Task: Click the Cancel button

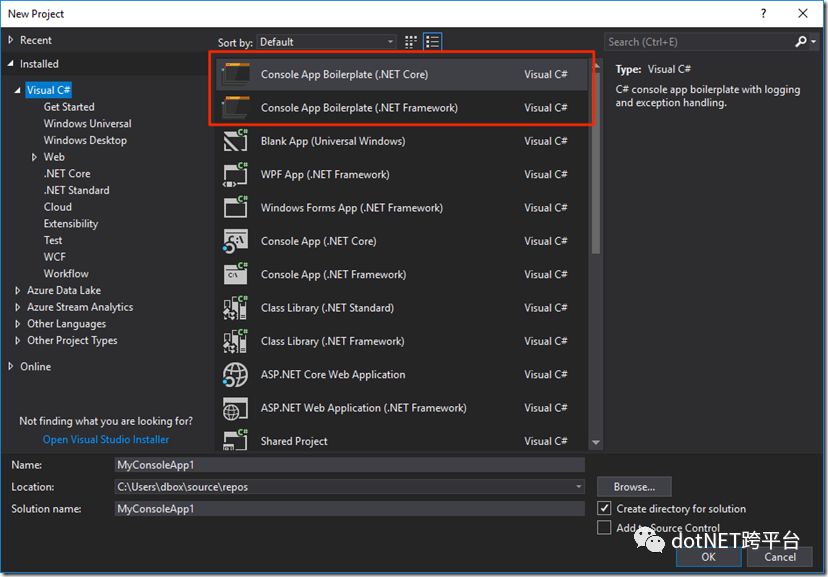Action: point(779,557)
